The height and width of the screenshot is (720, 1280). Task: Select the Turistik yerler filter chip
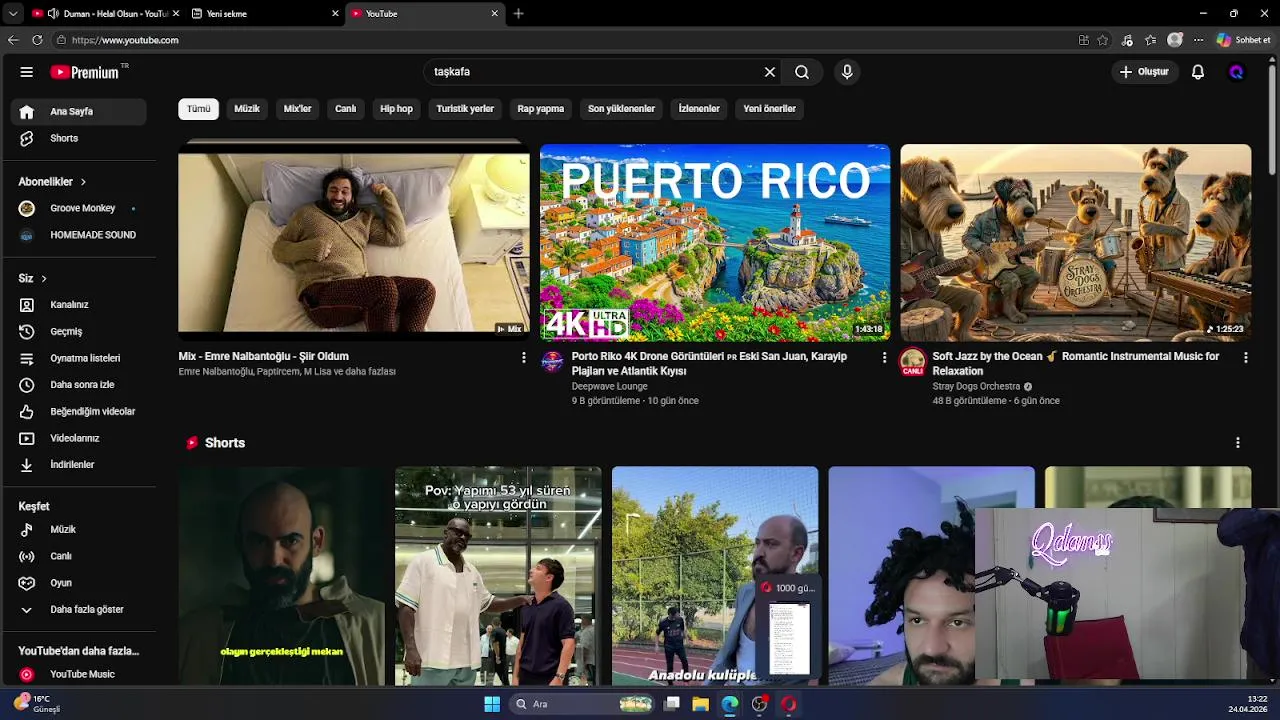click(x=465, y=109)
